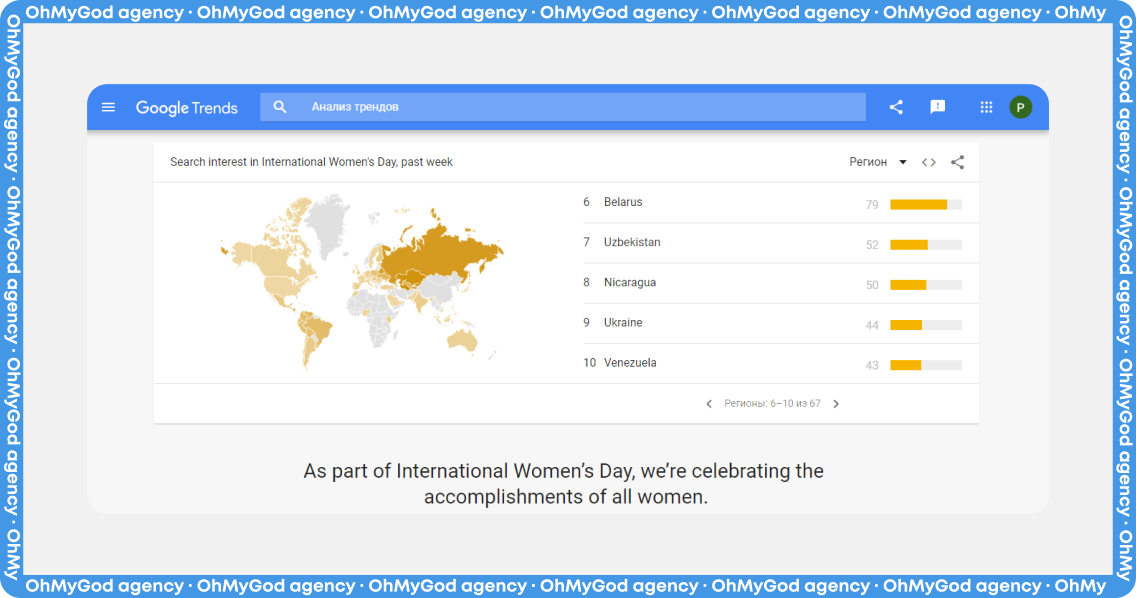Choose Ukraine from the ranking

[623, 322]
